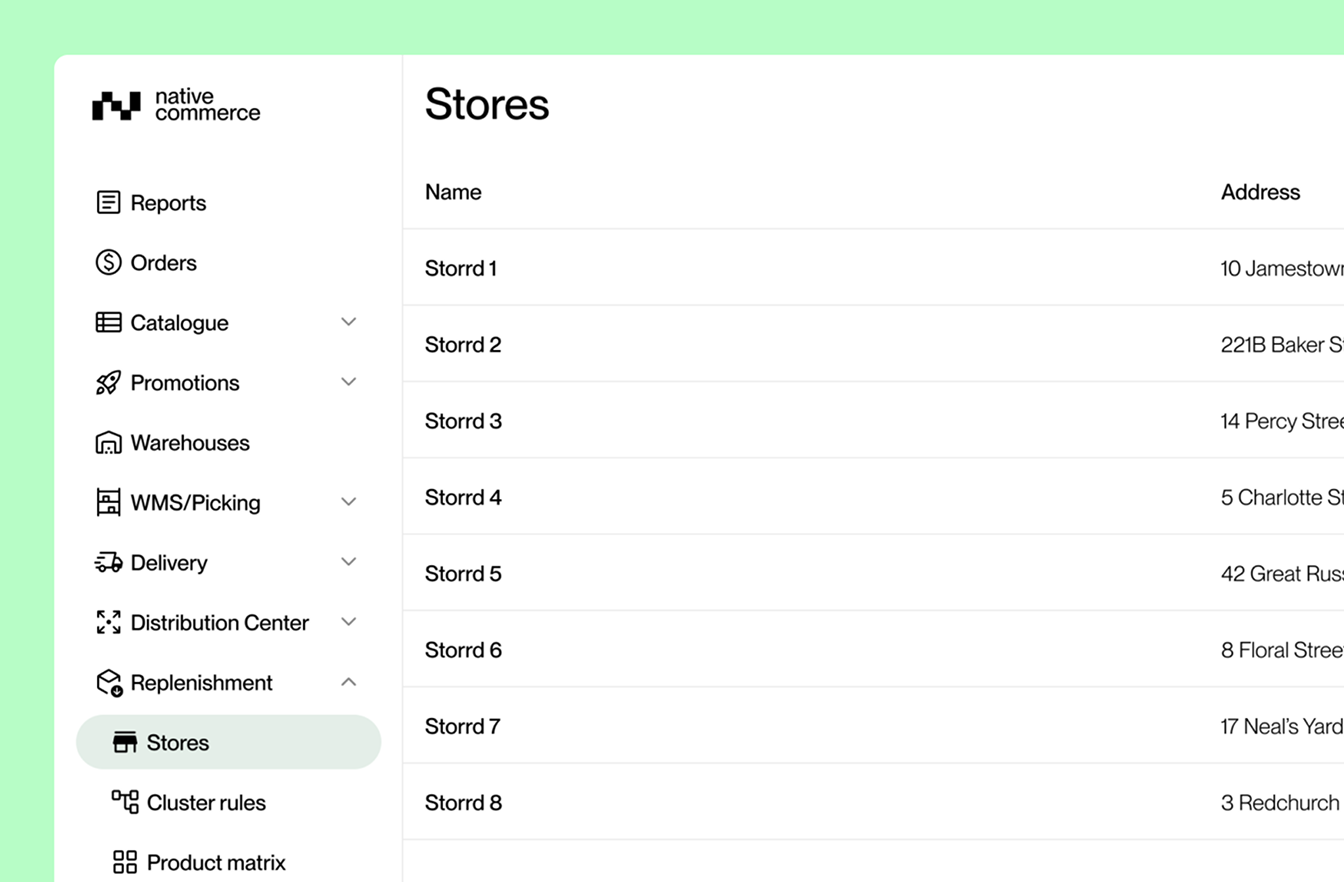Sort by the Name column header
The image size is (1344, 882).
(x=453, y=192)
